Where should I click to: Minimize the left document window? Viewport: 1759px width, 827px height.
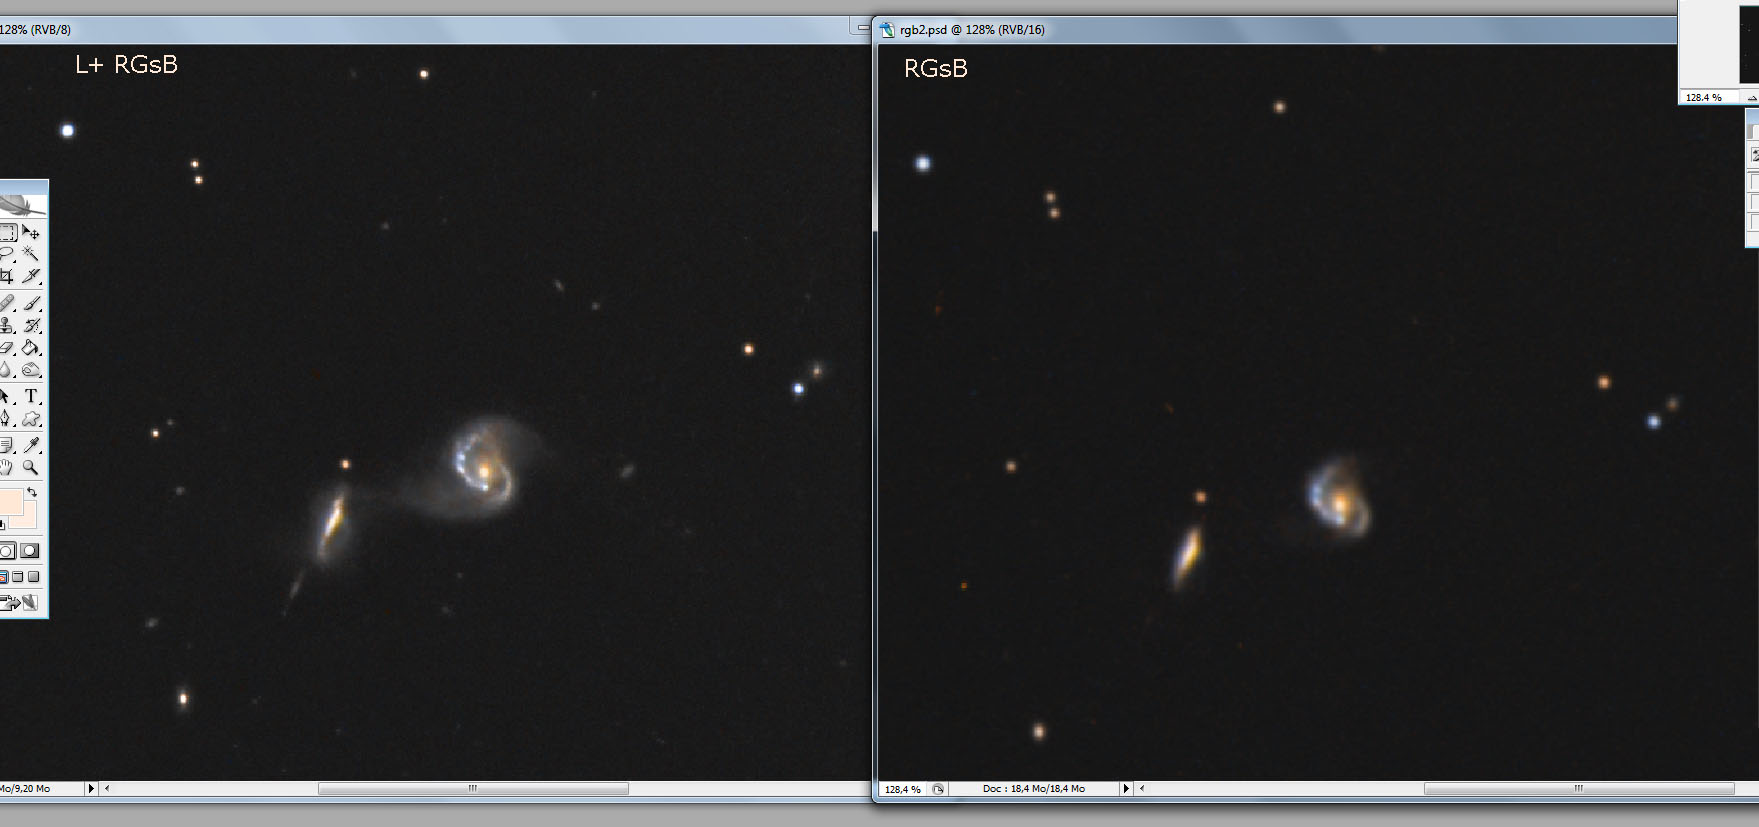pyautogui.click(x=862, y=28)
